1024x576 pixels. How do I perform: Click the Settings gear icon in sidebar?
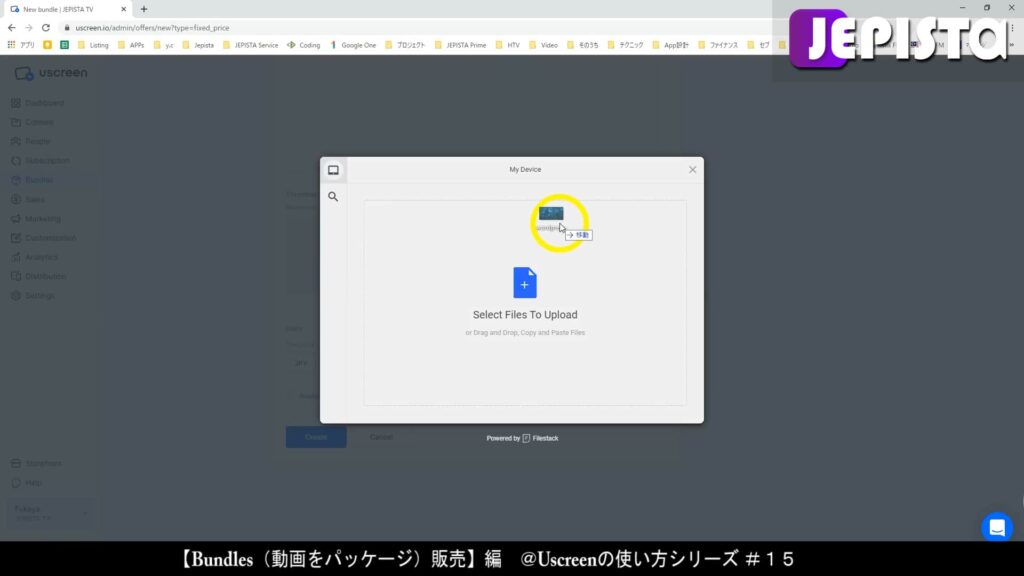tap(16, 296)
